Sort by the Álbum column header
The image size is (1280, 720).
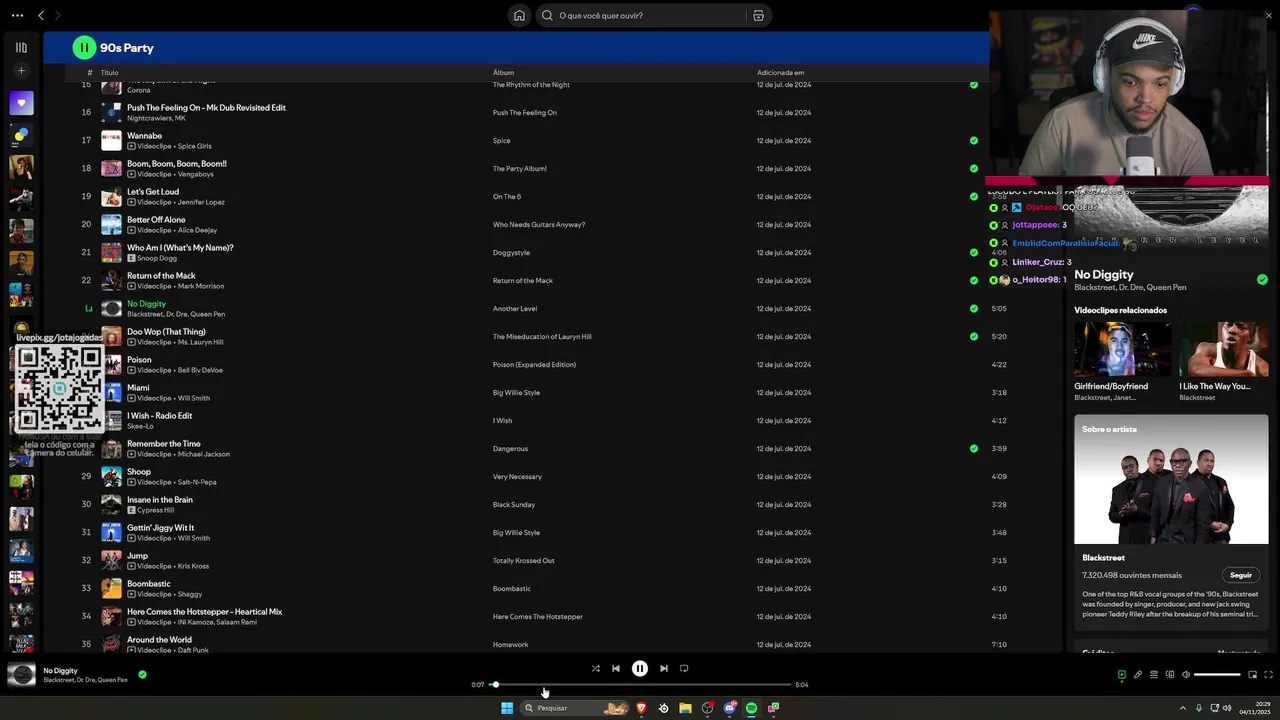[503, 73]
